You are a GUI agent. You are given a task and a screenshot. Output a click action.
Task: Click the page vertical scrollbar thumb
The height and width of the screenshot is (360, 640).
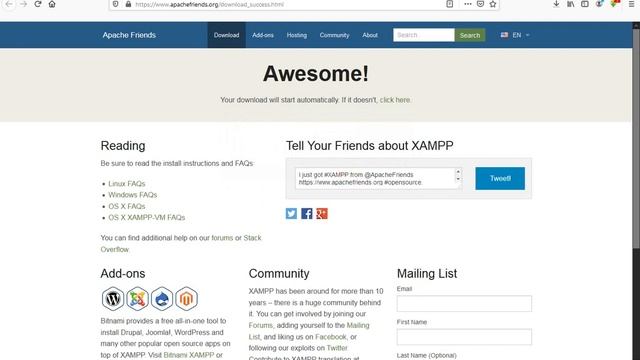coord(636,138)
